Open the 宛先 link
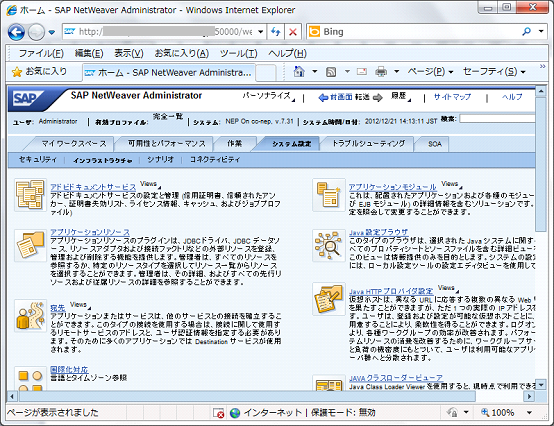The height and width of the screenshot is (426, 554). [58, 308]
